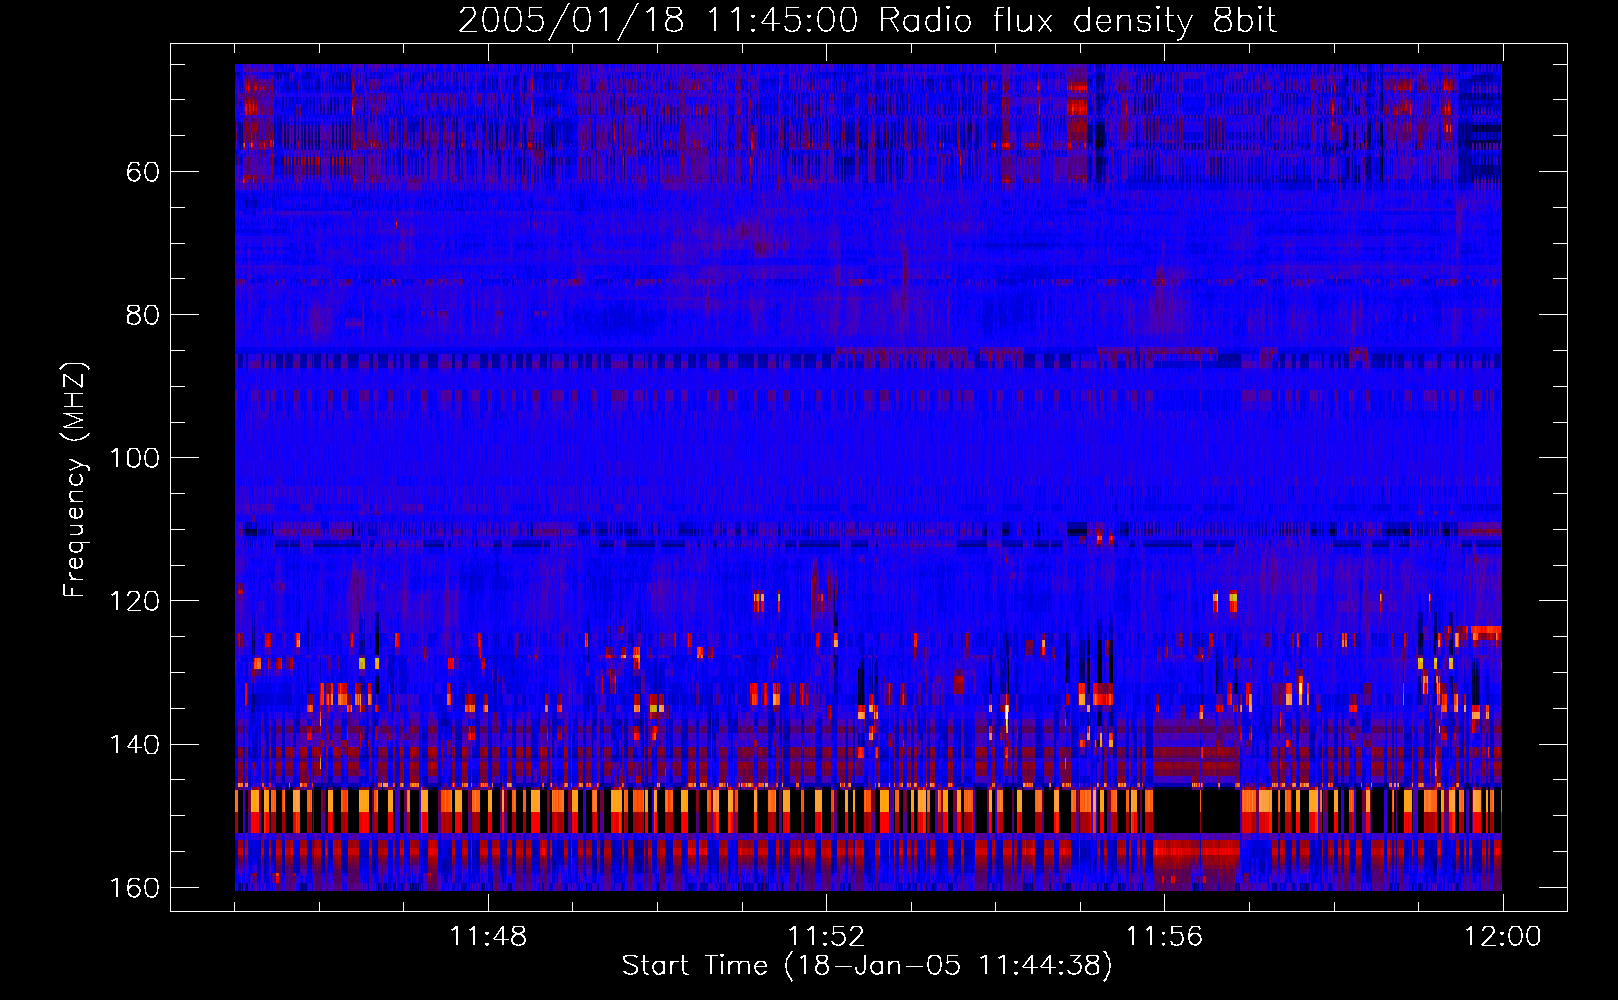Click the '120' frequency tick label

134,601
